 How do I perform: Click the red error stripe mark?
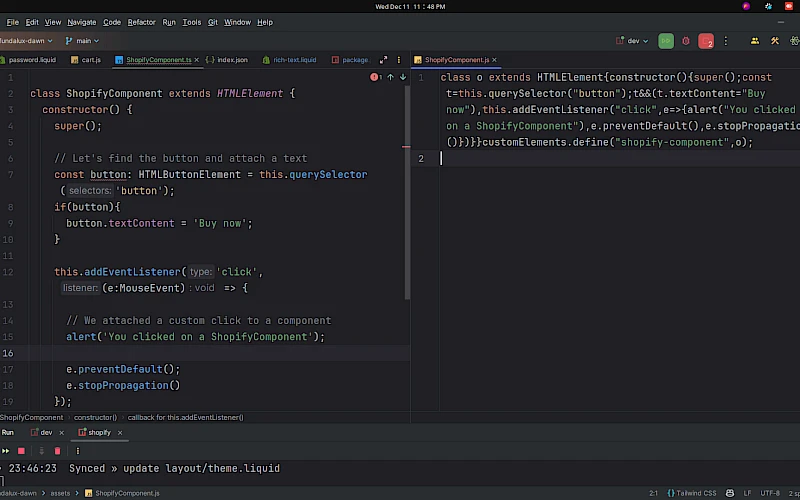pyautogui.click(x=406, y=147)
